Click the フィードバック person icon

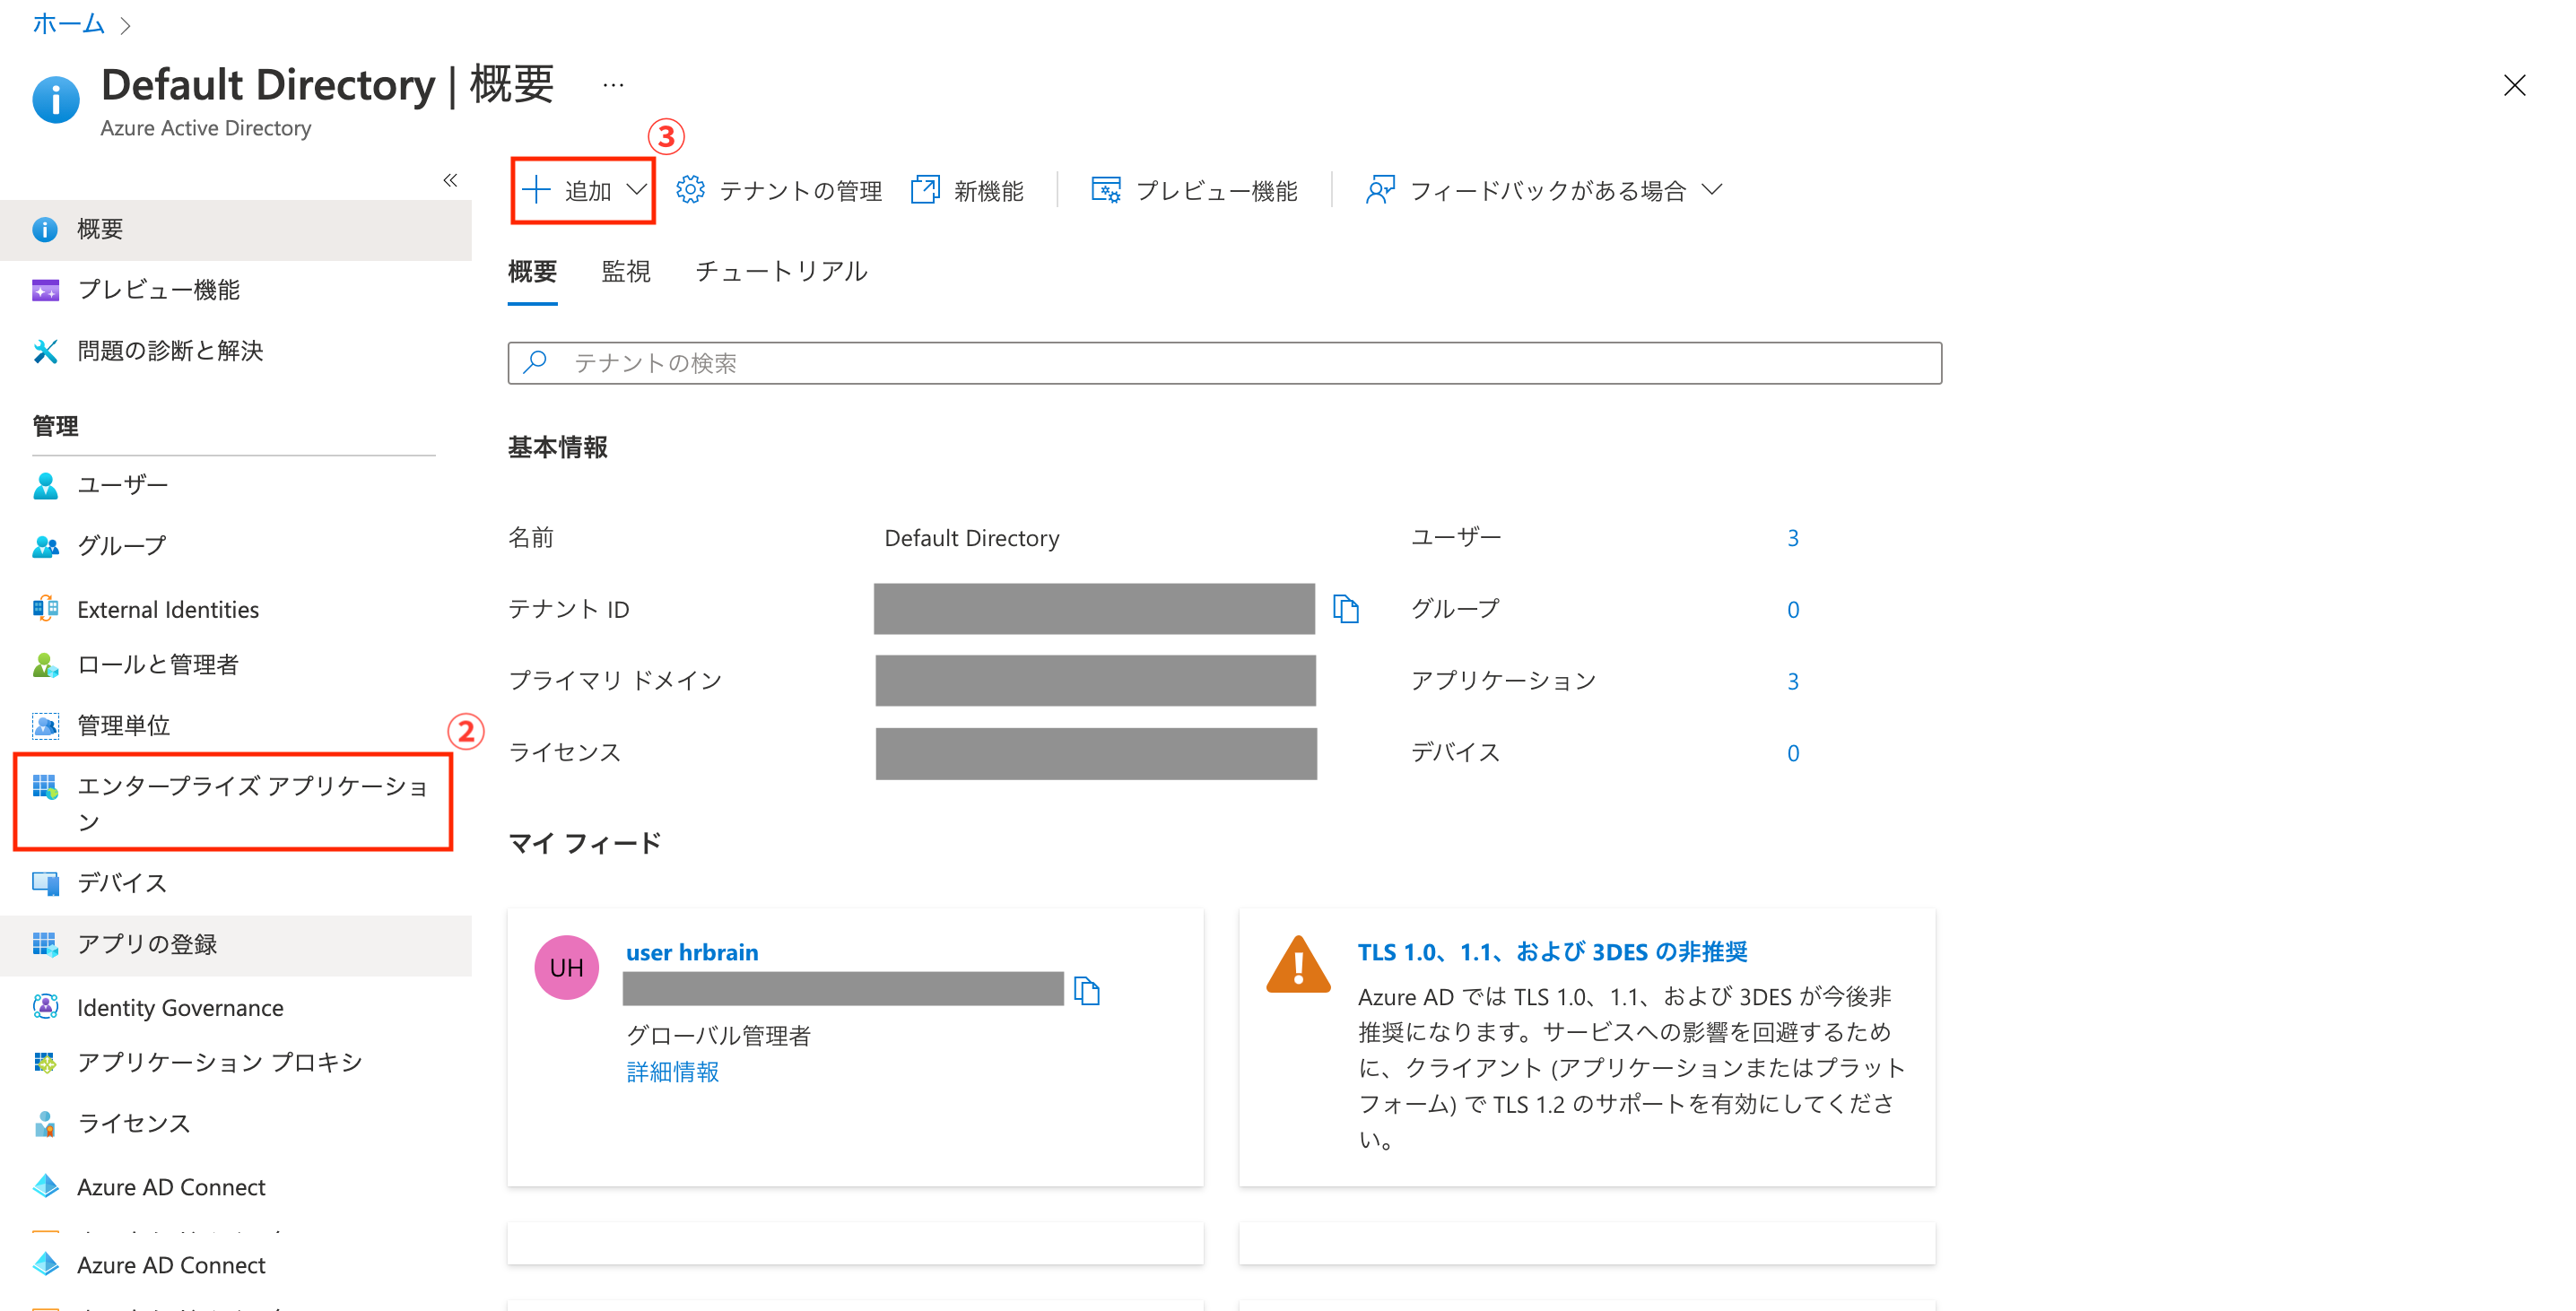coord(1380,190)
